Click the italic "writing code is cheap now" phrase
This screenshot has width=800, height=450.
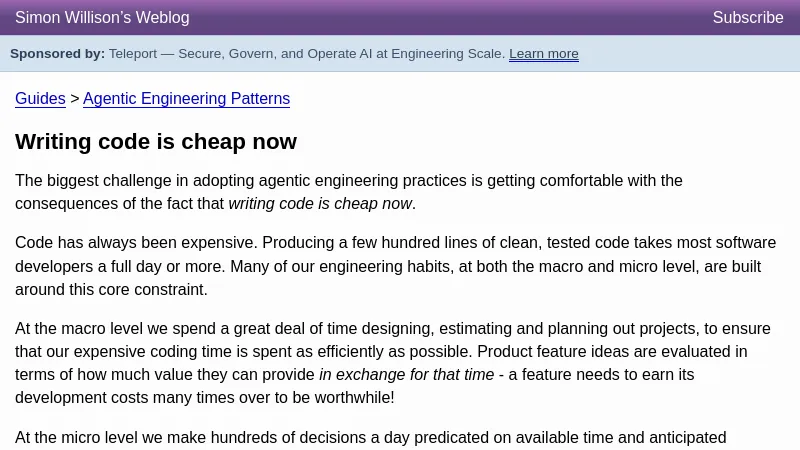pos(320,204)
